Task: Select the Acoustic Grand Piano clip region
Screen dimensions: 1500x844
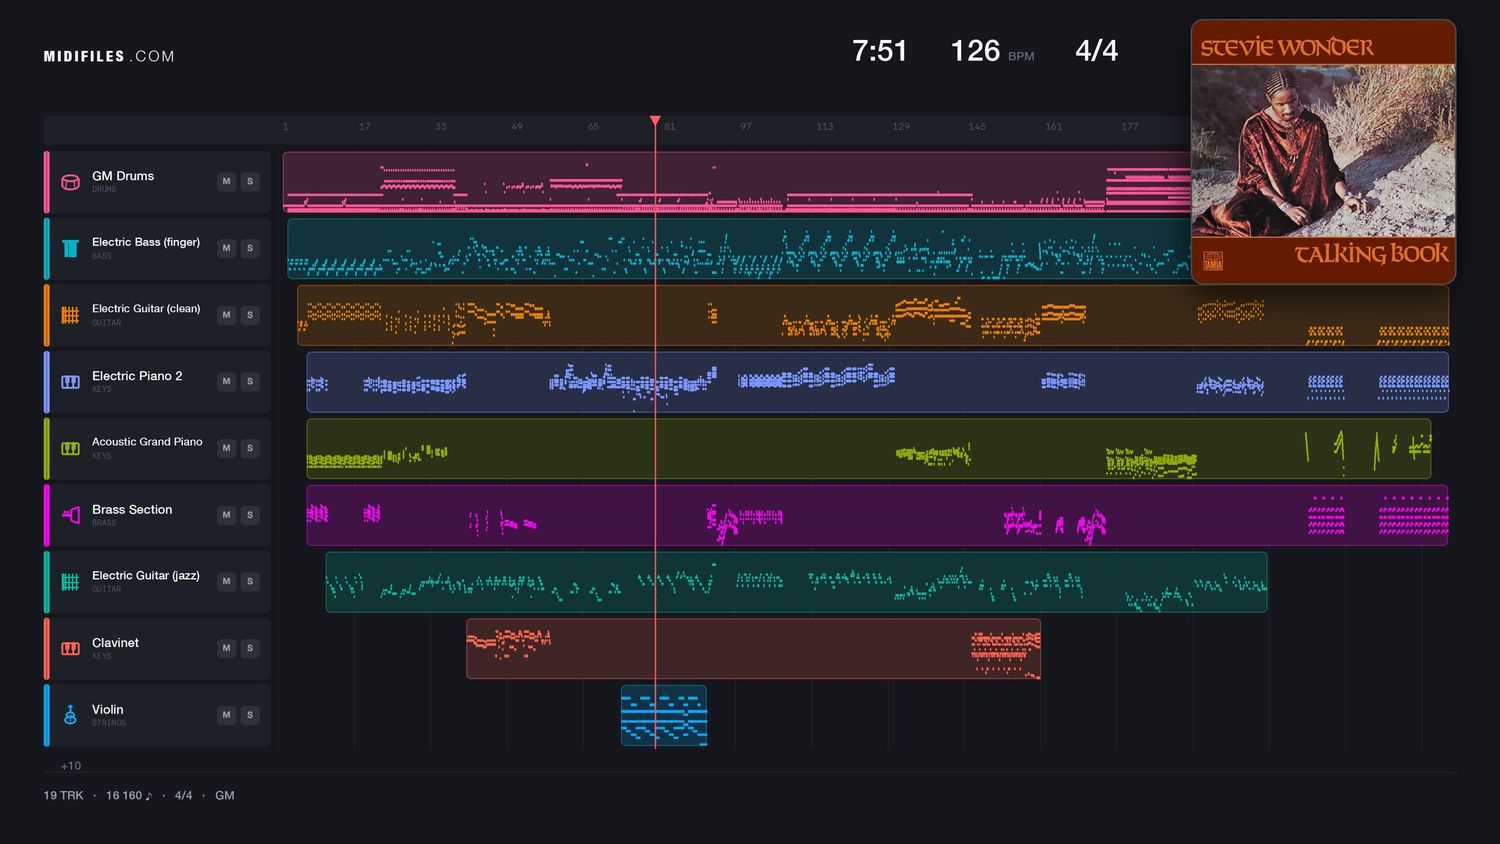Action: 869,448
